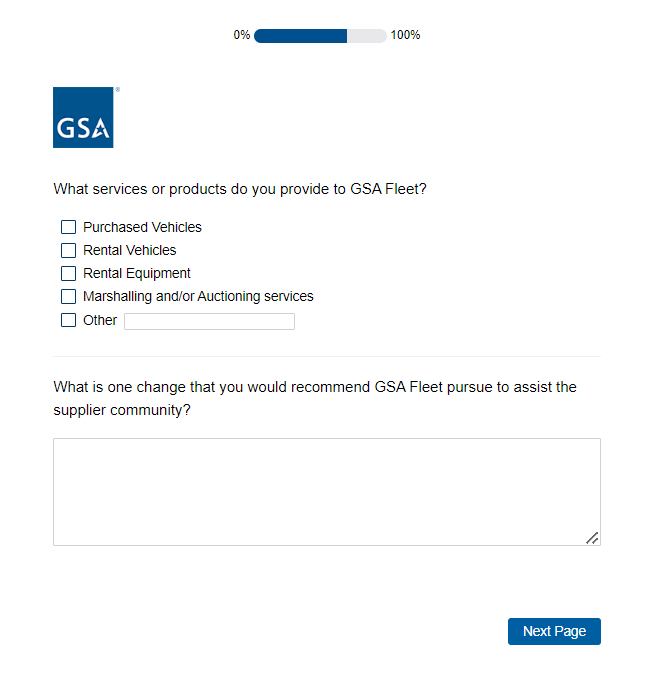Click the "Marshalling and/or Auctioning services" label text
Image resolution: width=647 pixels, height=684 pixels.
198,296
